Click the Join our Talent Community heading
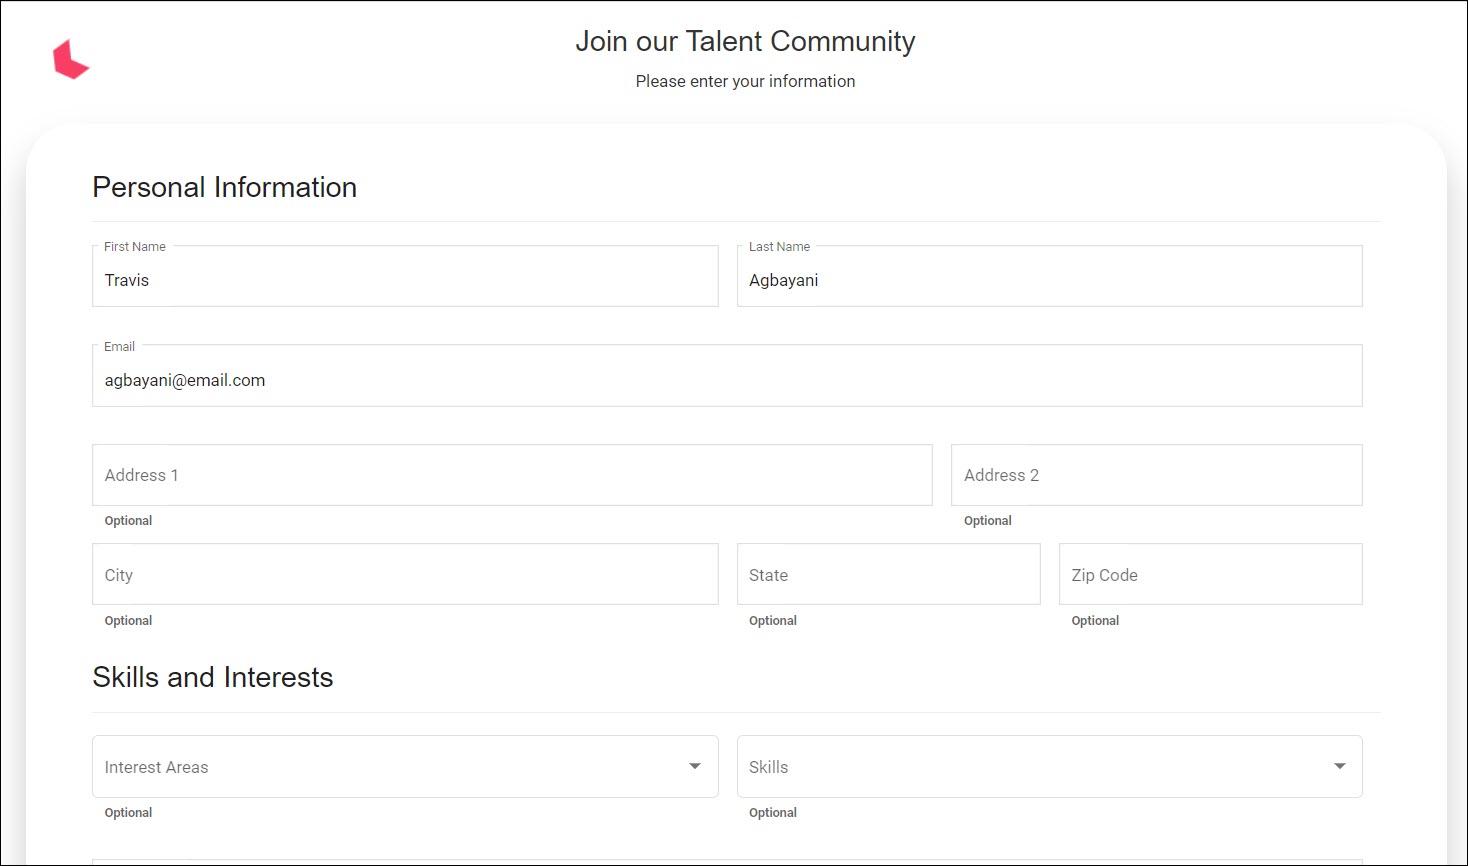The height and width of the screenshot is (866, 1468). pyautogui.click(x=744, y=41)
